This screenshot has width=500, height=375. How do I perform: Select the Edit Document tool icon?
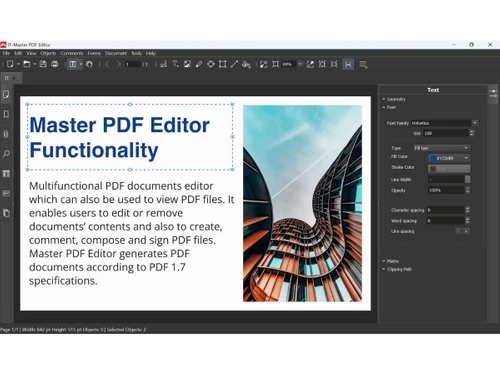163,64
